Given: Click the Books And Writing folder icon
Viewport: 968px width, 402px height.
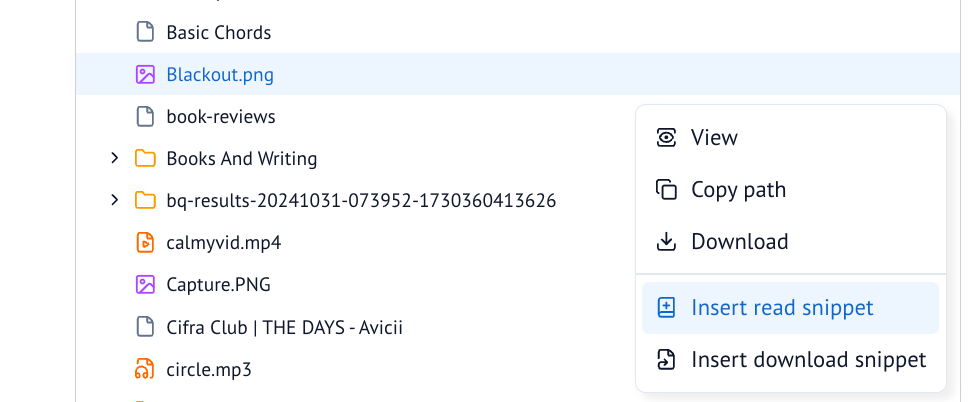Looking at the screenshot, I should pyautogui.click(x=144, y=159).
